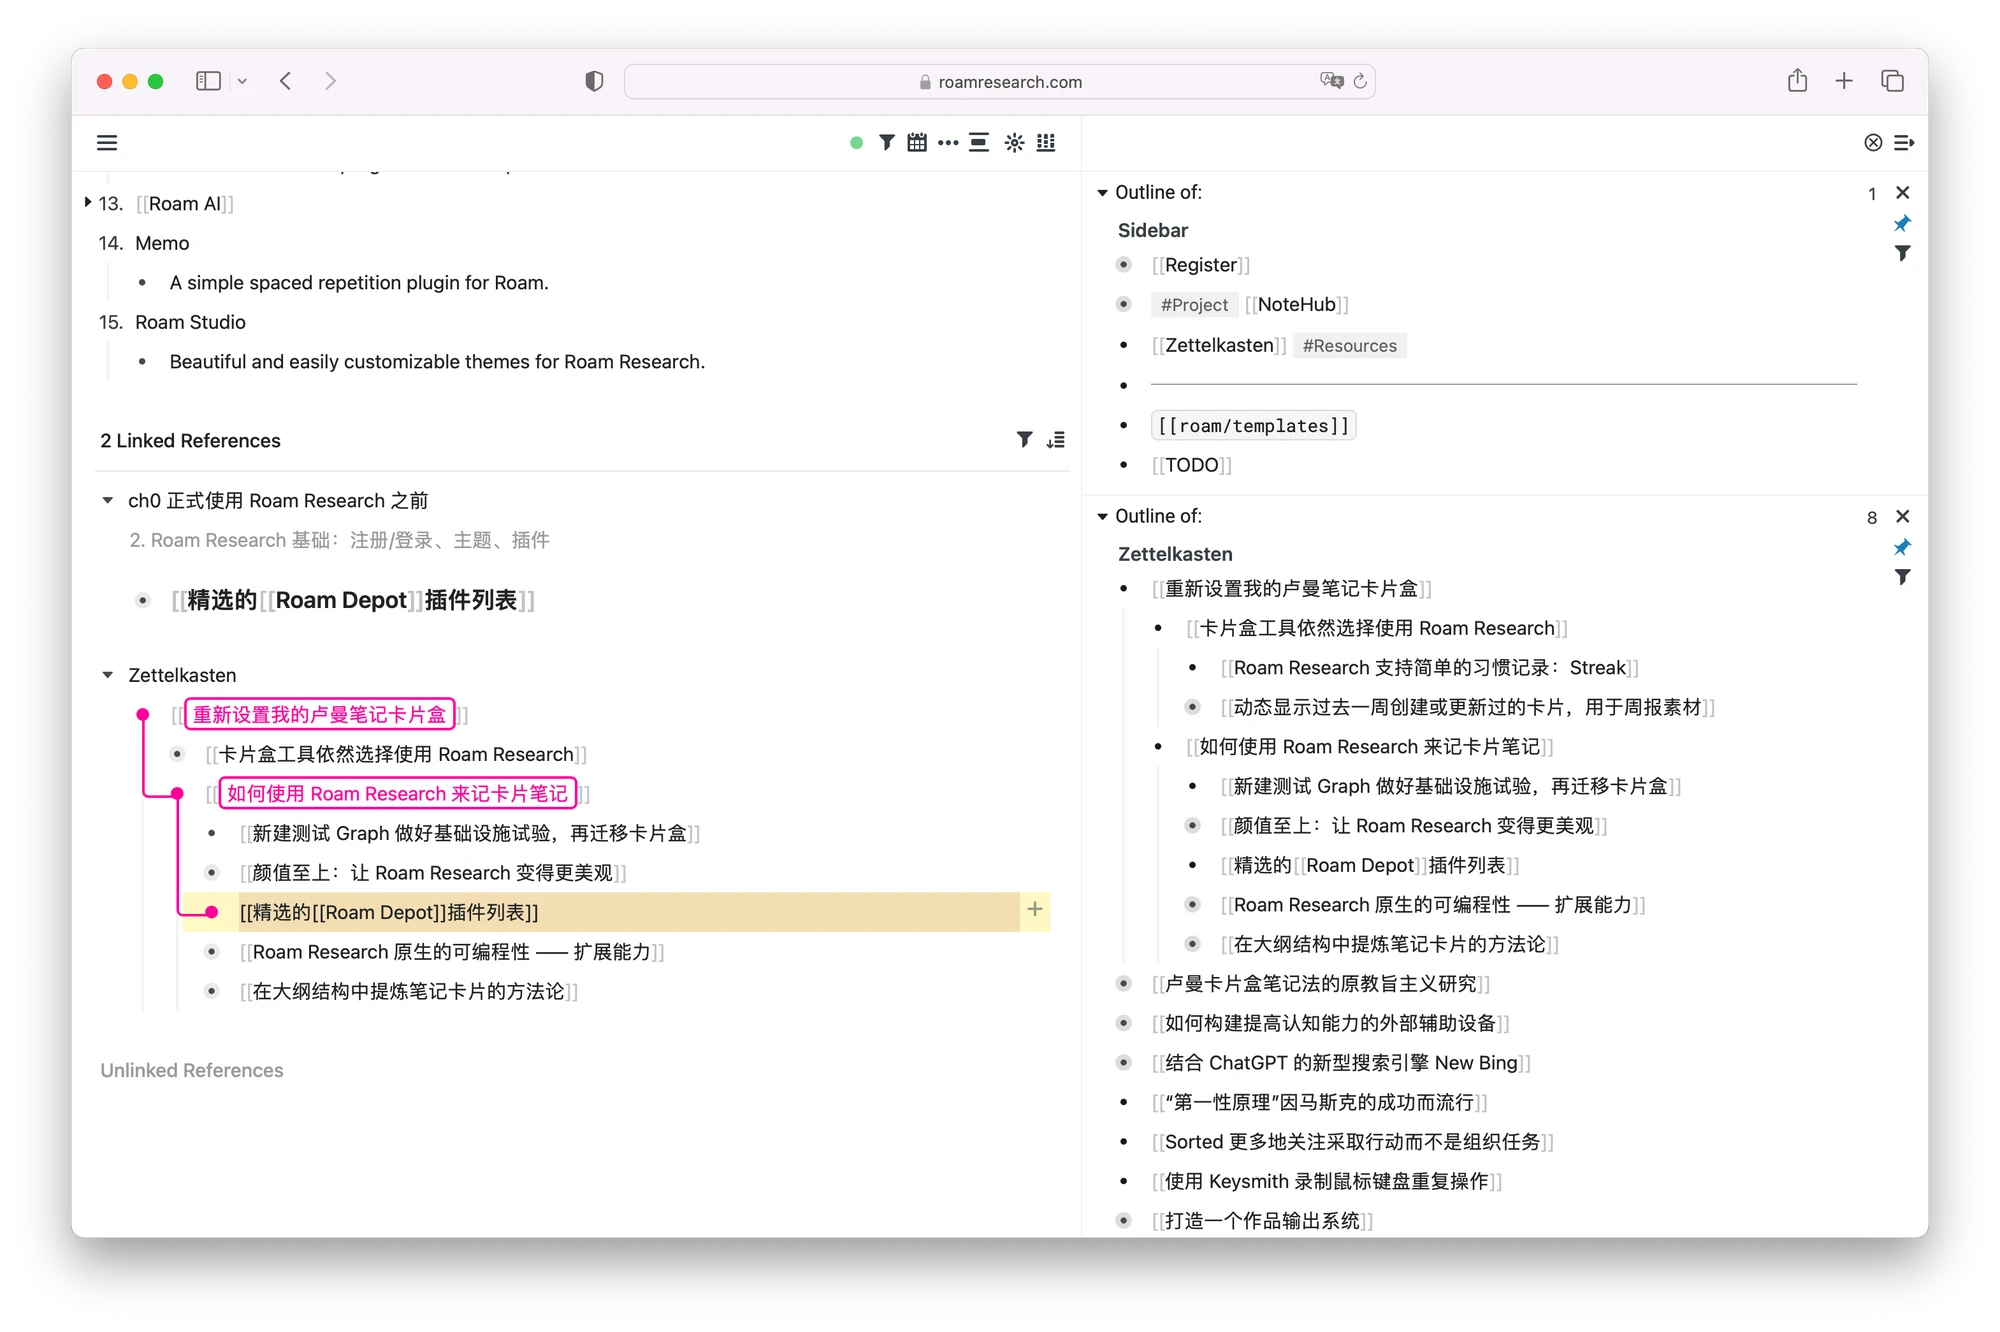The height and width of the screenshot is (1332, 2000).
Task: Collapse the right sidebar panel icon
Action: [x=1904, y=143]
